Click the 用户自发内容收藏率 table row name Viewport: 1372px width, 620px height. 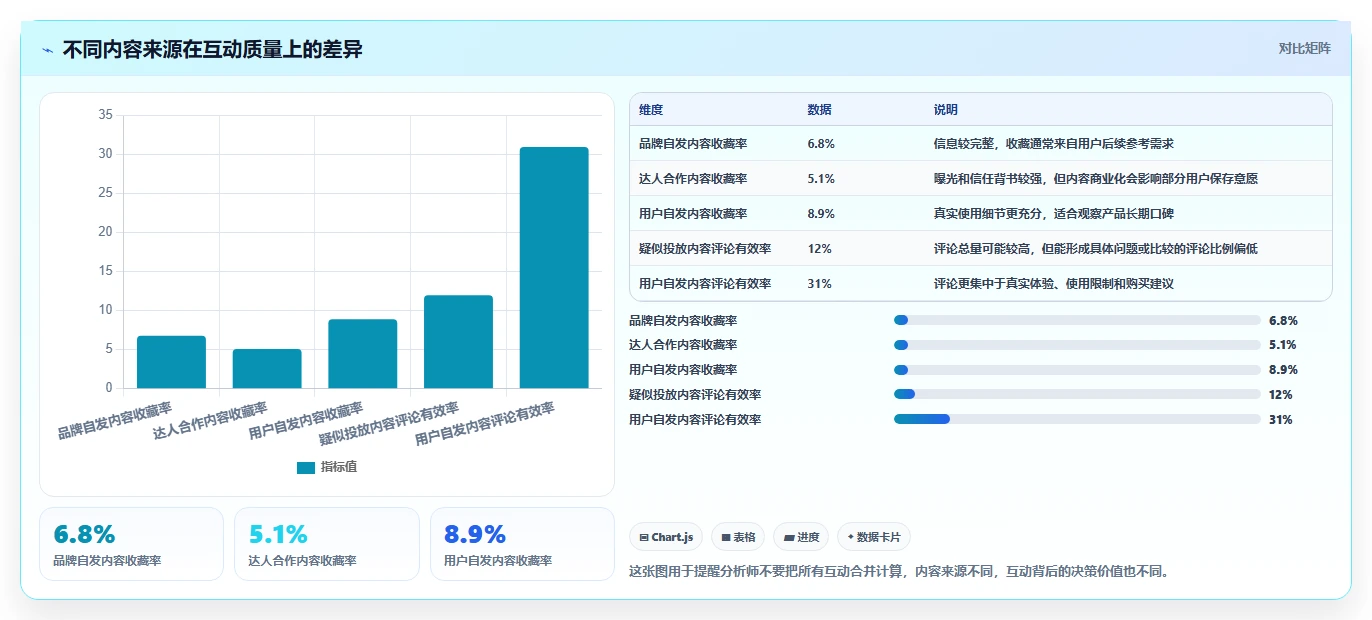click(x=693, y=214)
